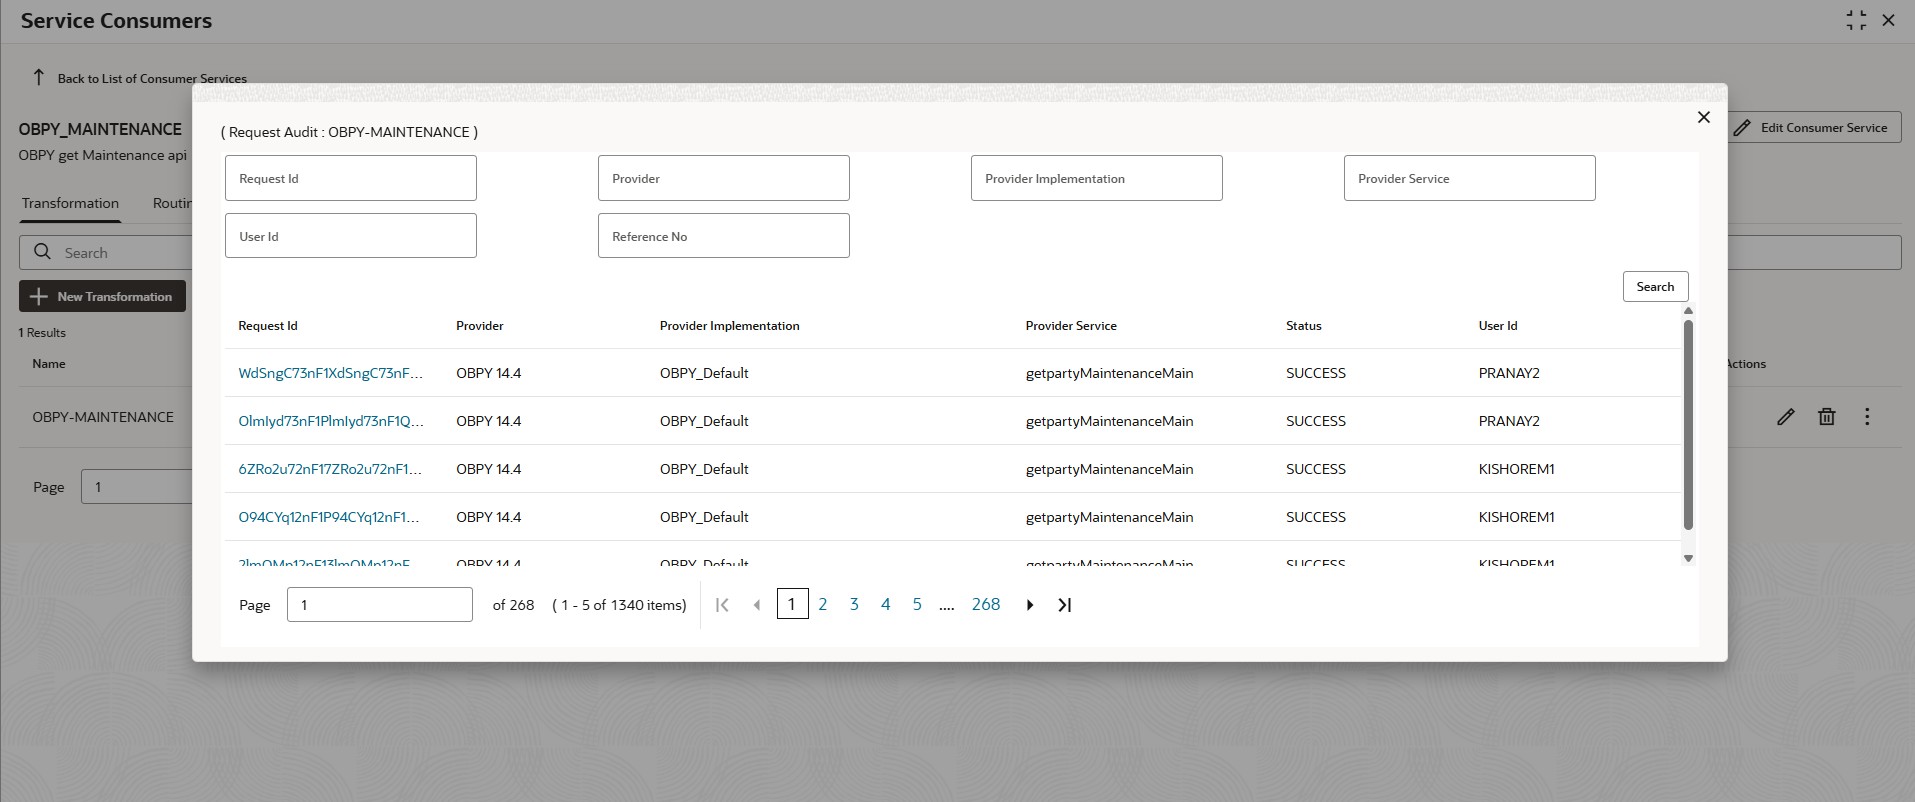1915x802 pixels.
Task: Click scroll down arrow in audit table
Action: pyautogui.click(x=1688, y=558)
